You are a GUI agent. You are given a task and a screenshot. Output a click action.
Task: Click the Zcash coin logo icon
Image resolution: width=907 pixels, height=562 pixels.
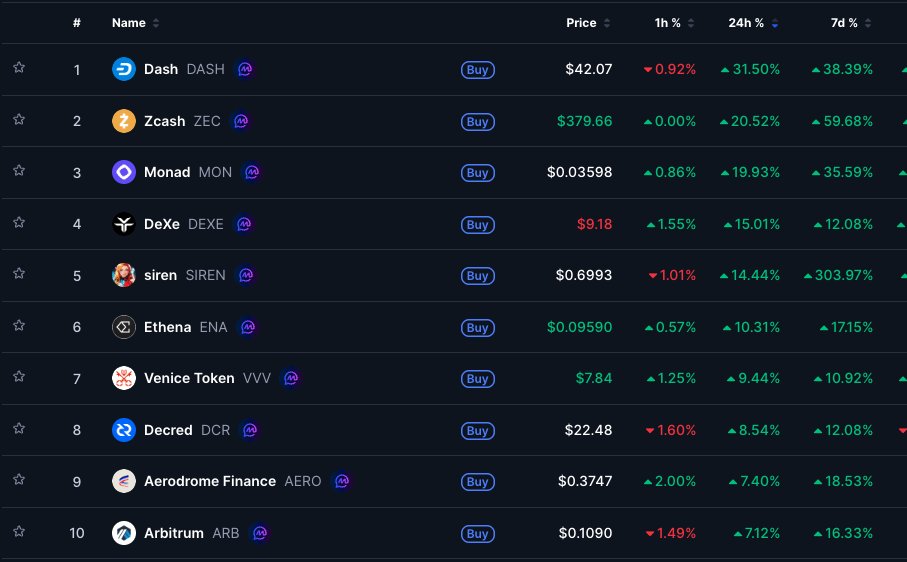pyautogui.click(x=123, y=121)
